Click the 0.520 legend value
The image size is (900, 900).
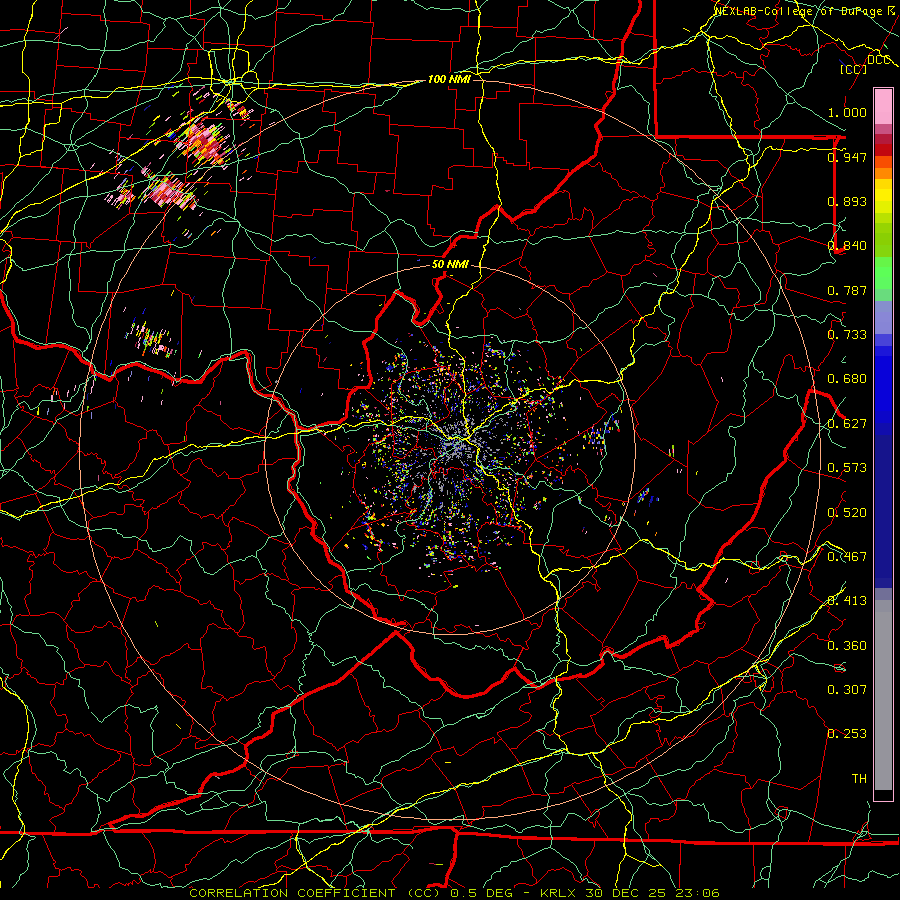click(847, 513)
